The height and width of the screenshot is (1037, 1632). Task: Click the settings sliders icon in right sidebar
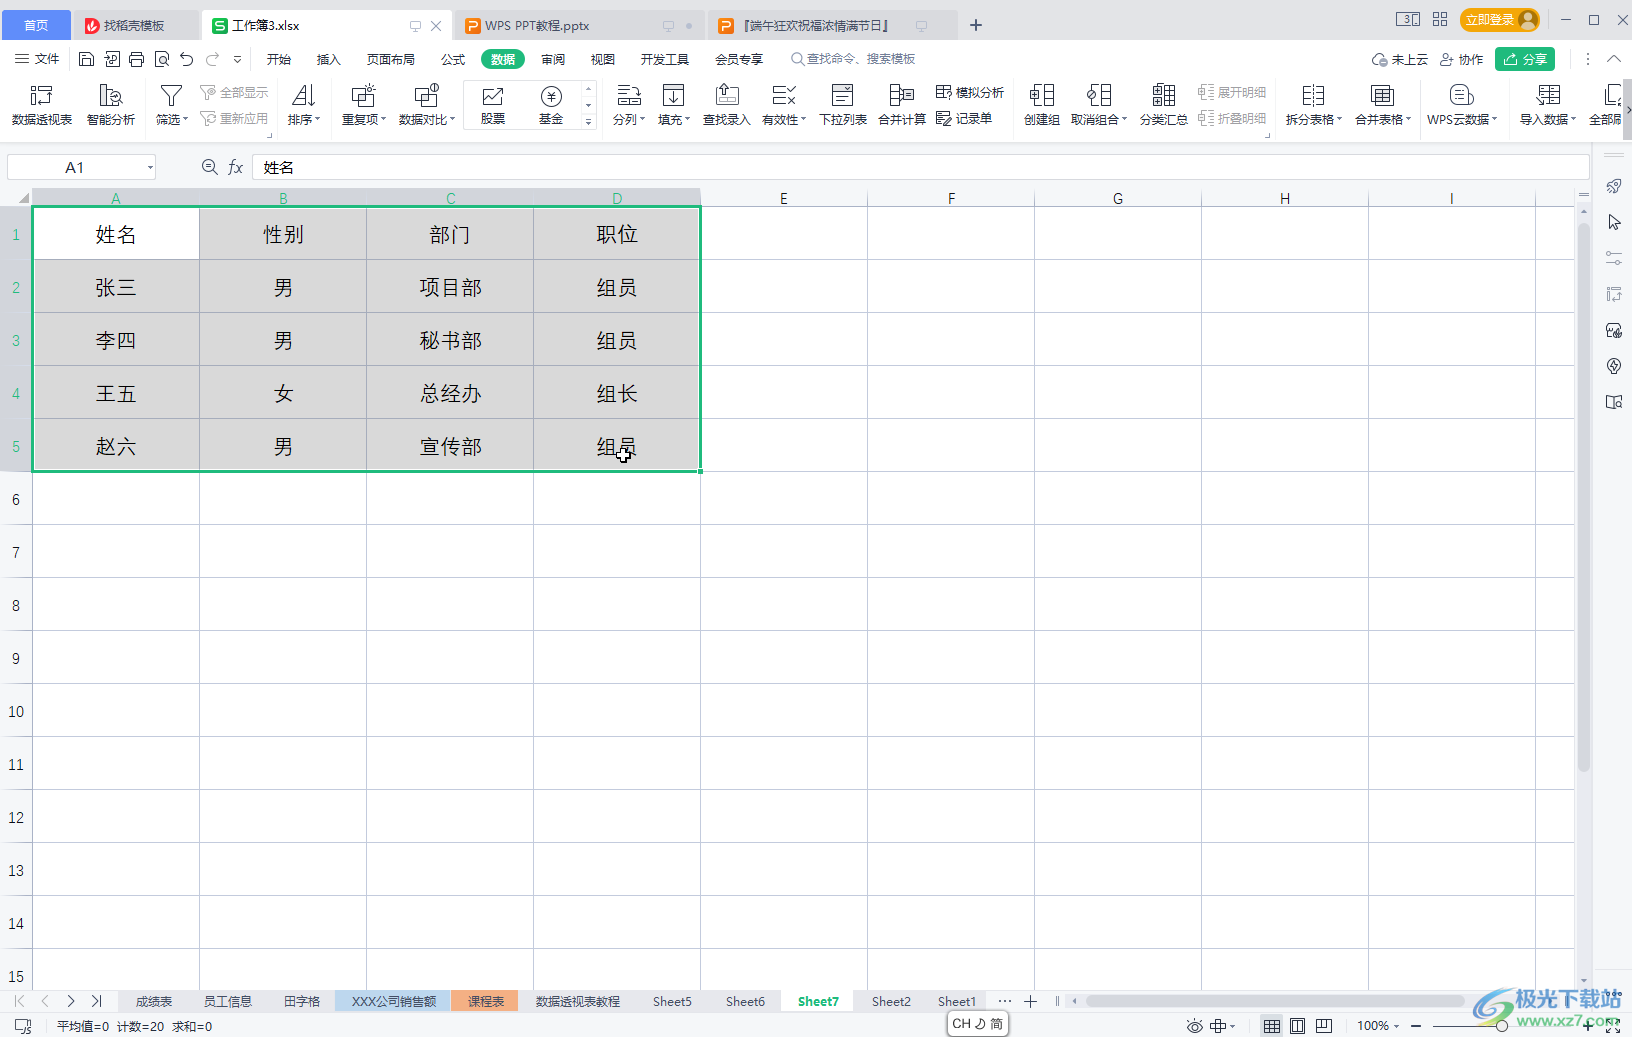[x=1614, y=258]
